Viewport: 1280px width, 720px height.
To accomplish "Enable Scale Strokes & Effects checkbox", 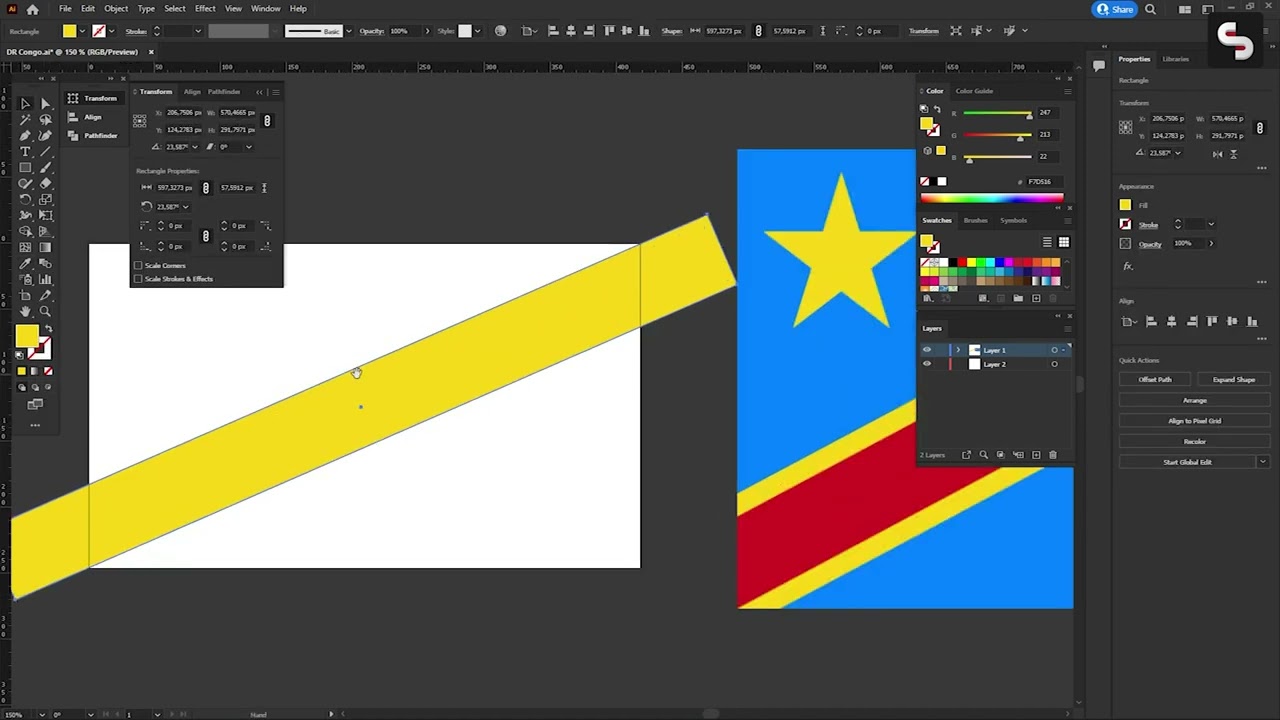I will pos(138,279).
